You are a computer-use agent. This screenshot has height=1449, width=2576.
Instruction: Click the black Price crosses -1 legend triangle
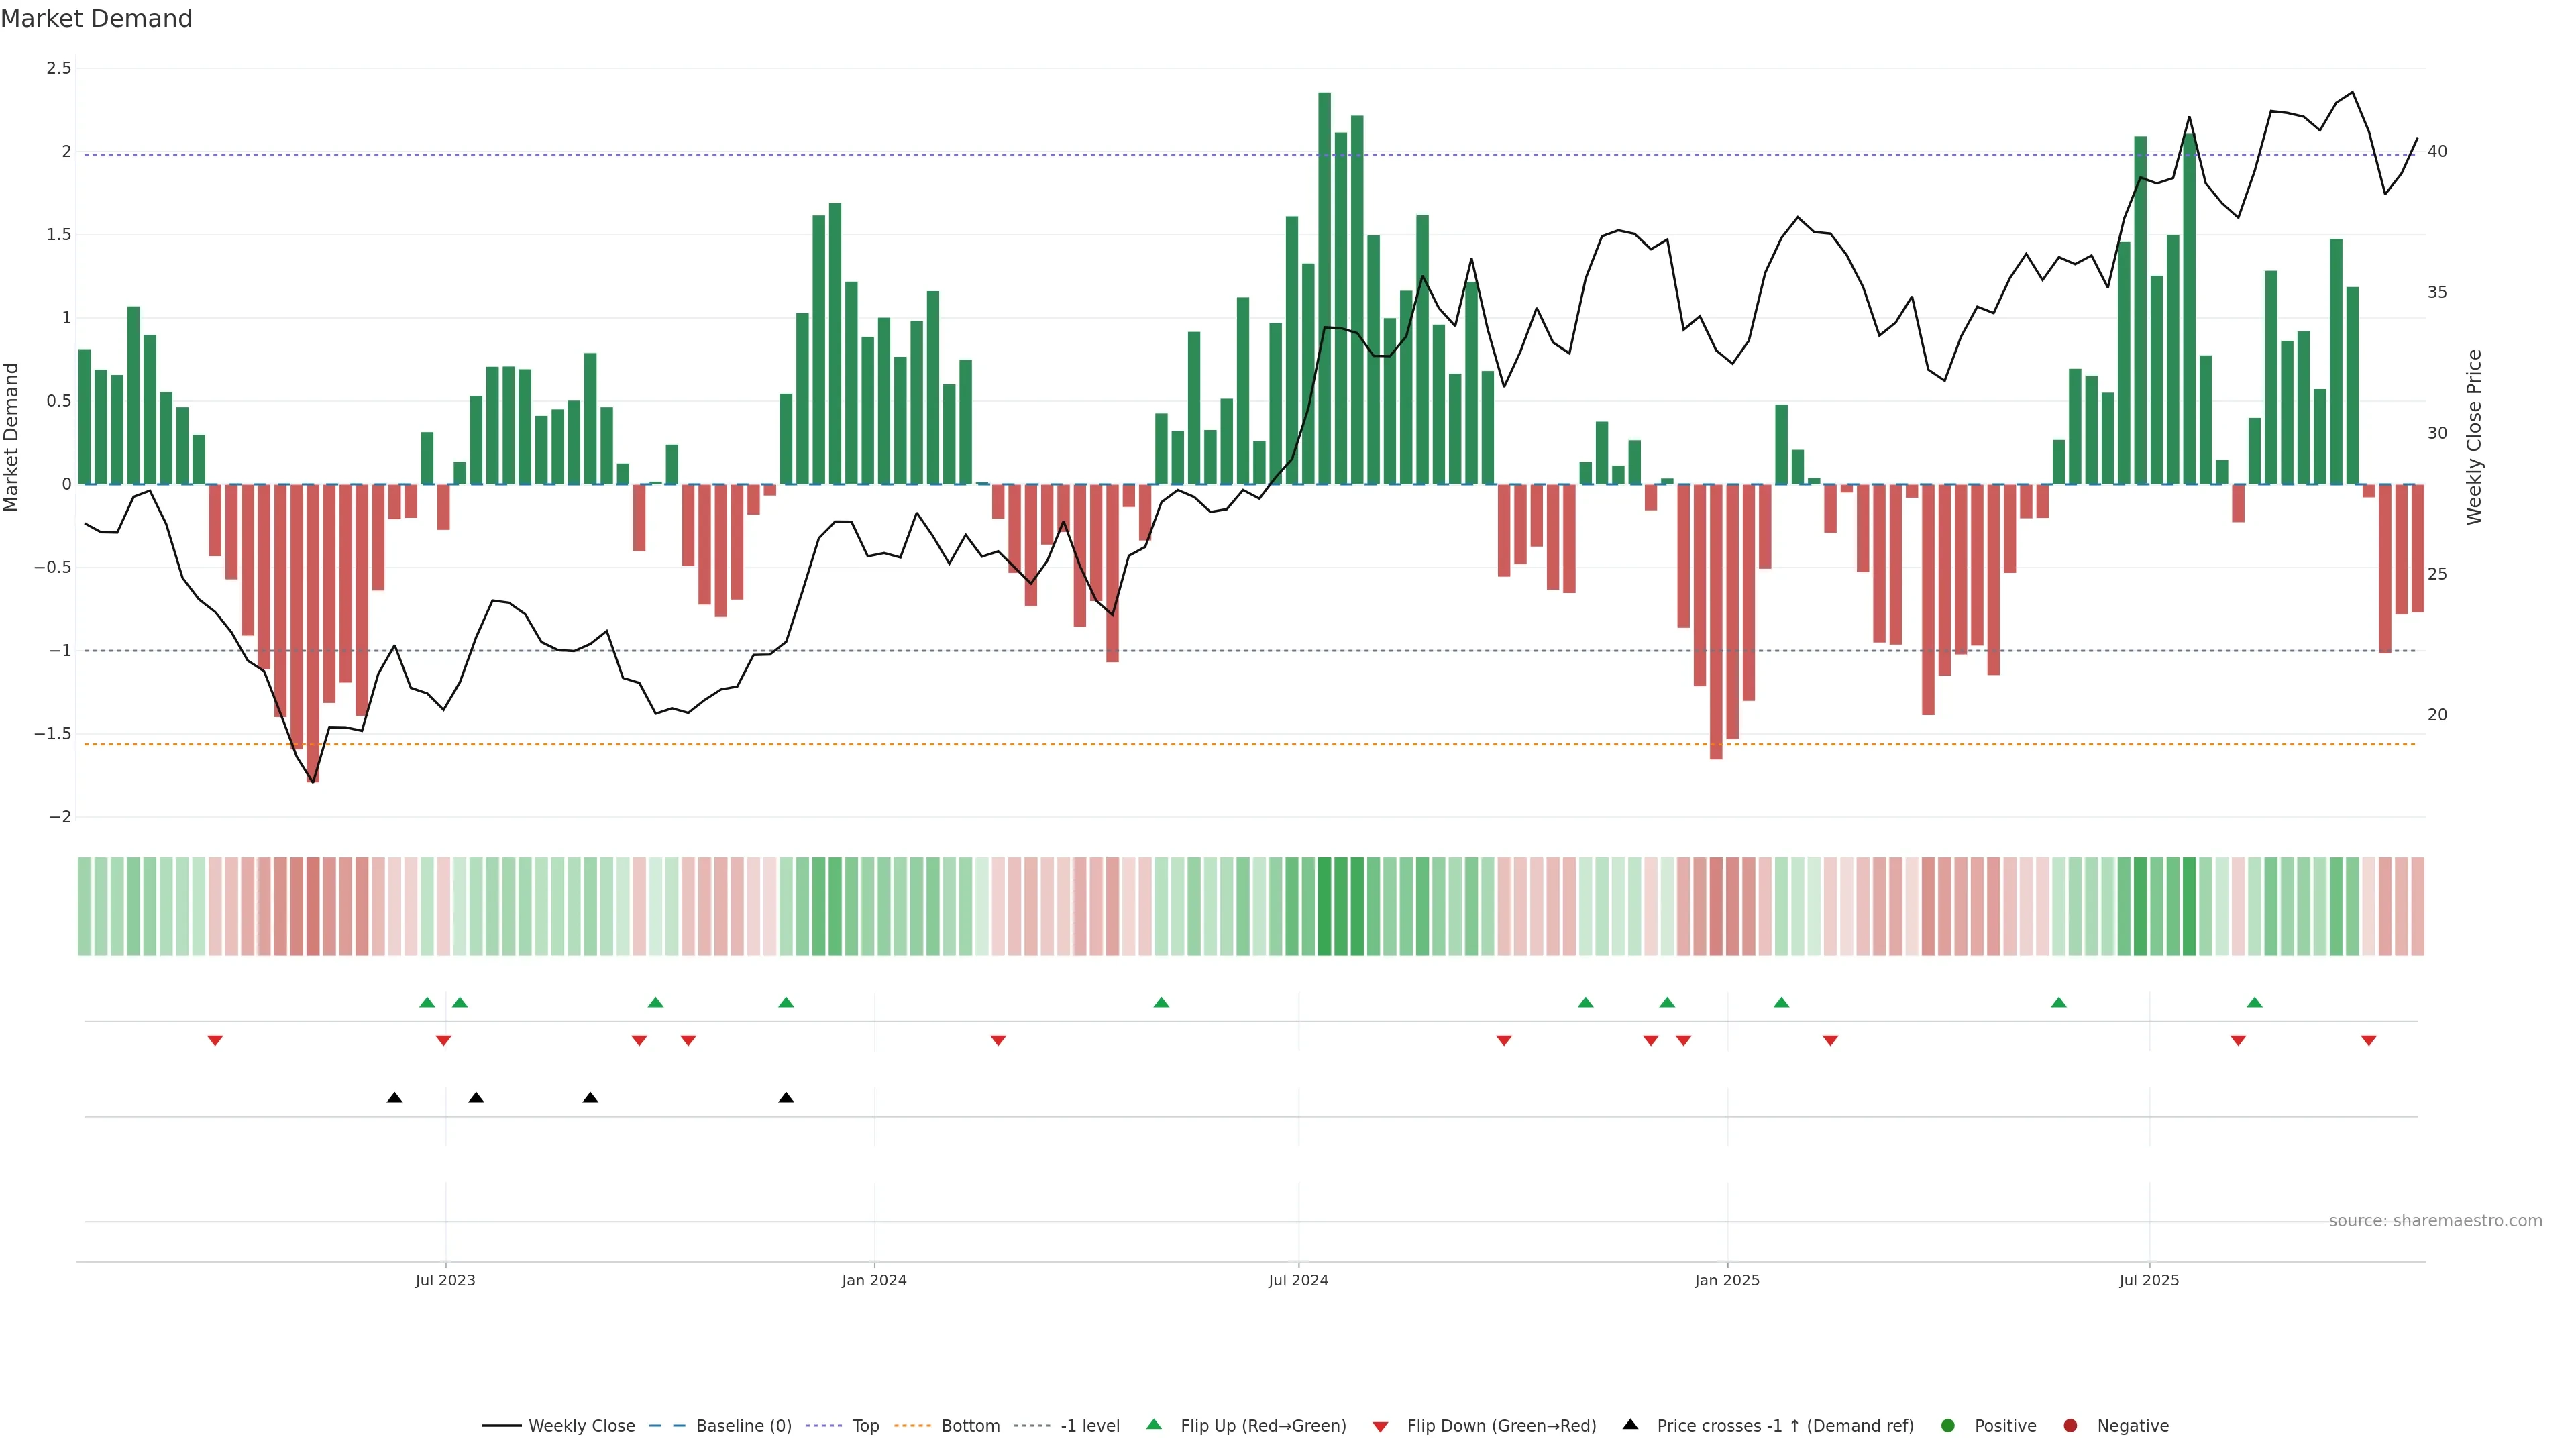(x=1630, y=1425)
